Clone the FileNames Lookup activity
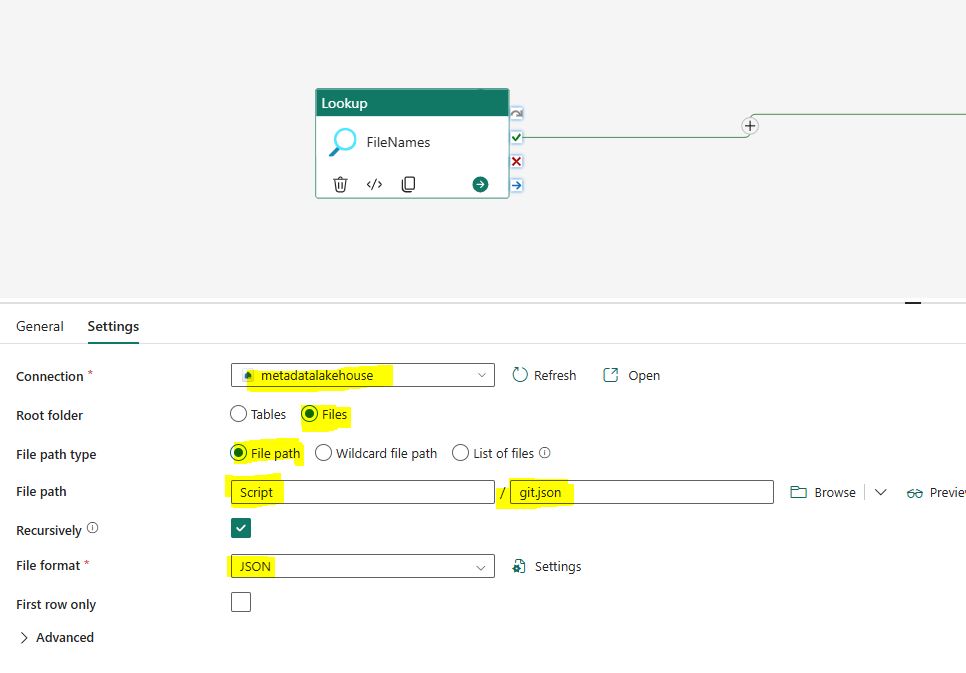 tap(408, 184)
